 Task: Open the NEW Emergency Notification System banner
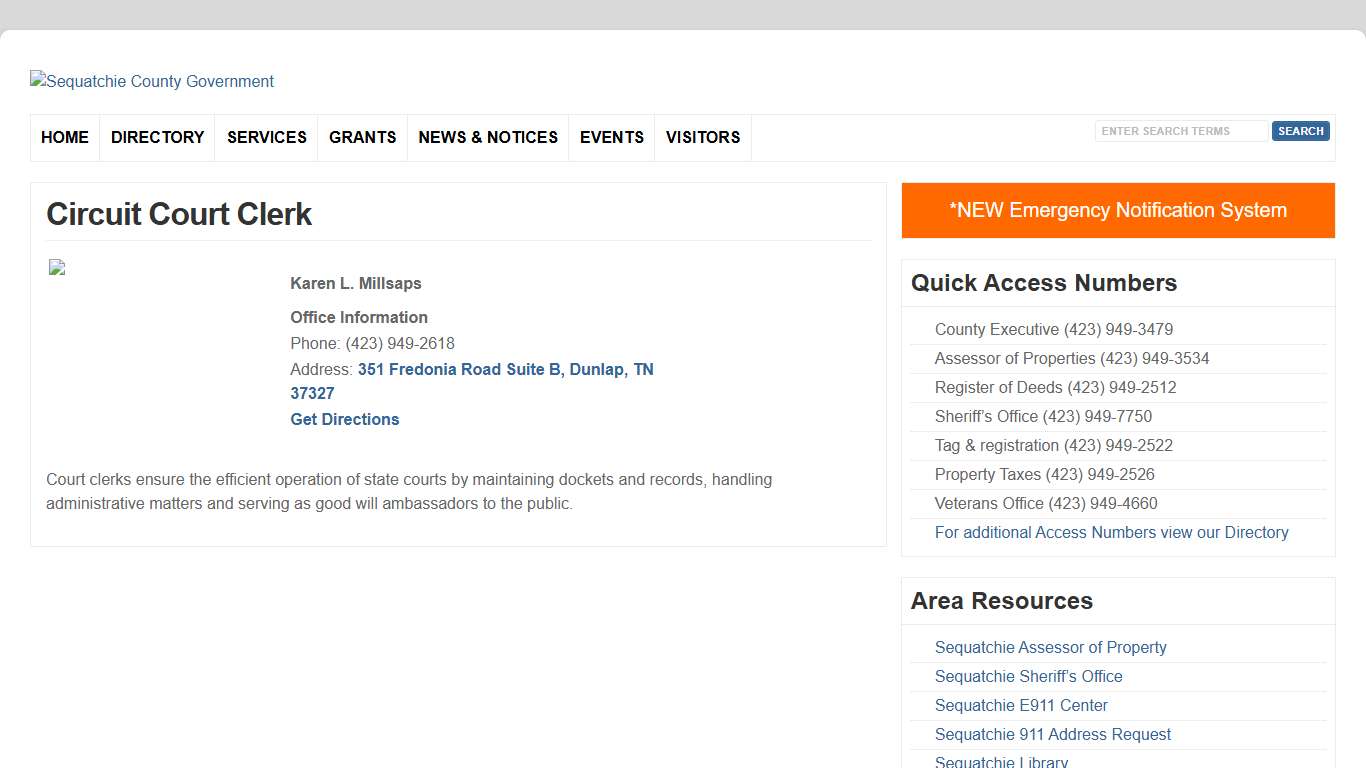coord(1118,211)
